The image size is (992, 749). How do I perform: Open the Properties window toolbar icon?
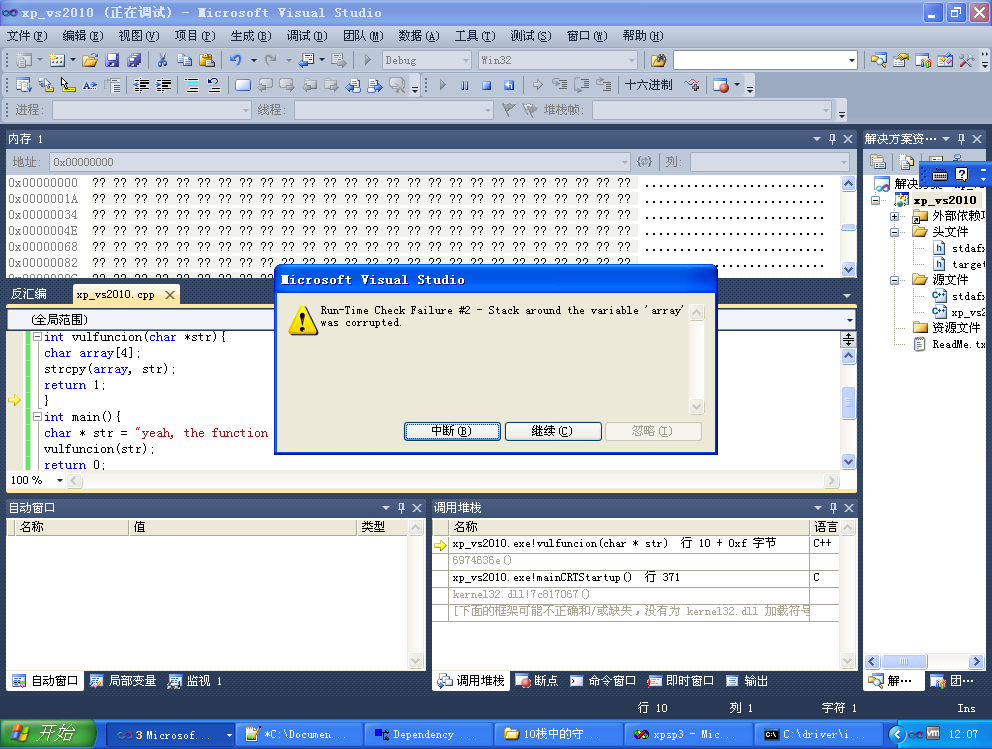tap(900, 60)
